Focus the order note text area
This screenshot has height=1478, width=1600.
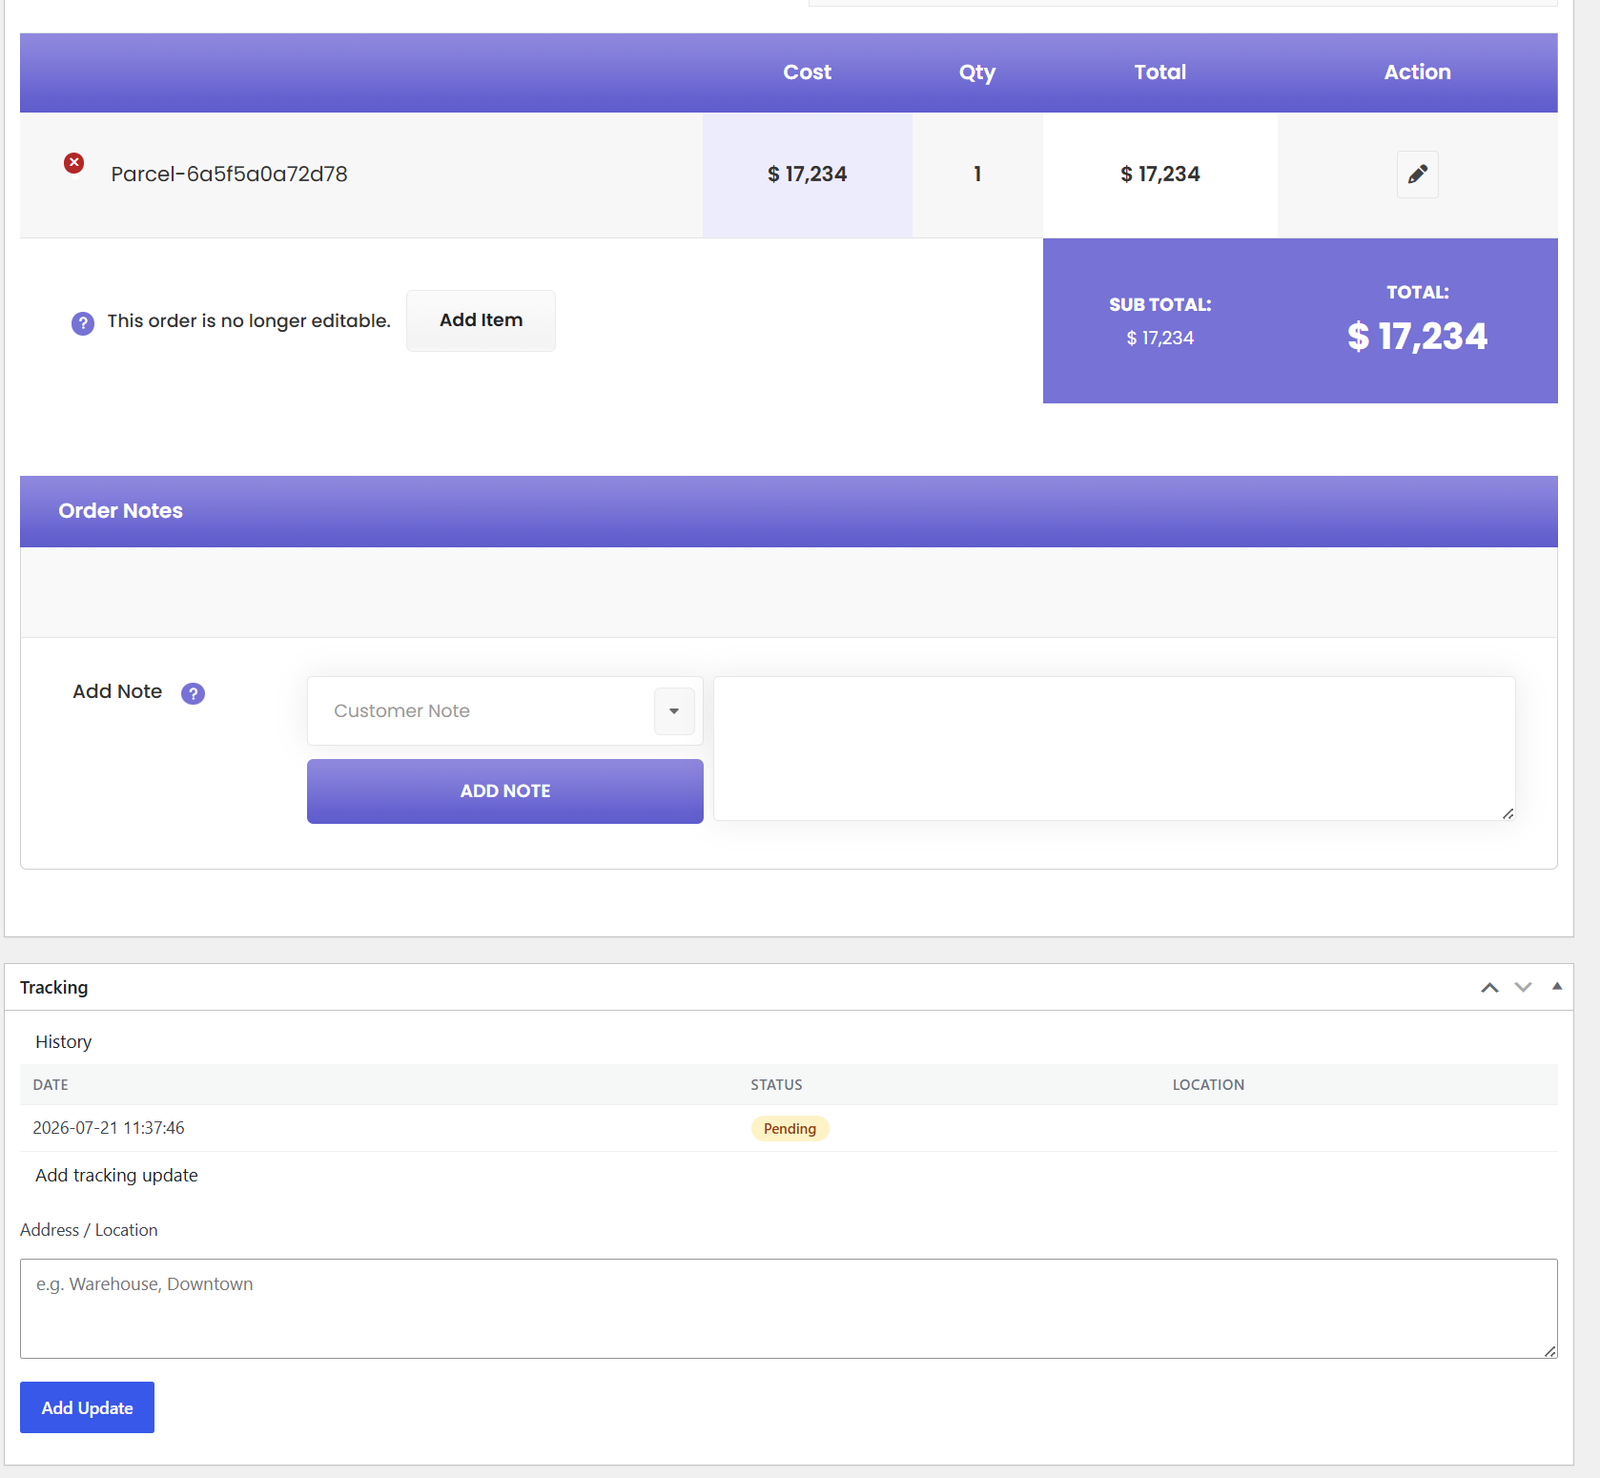click(1114, 749)
